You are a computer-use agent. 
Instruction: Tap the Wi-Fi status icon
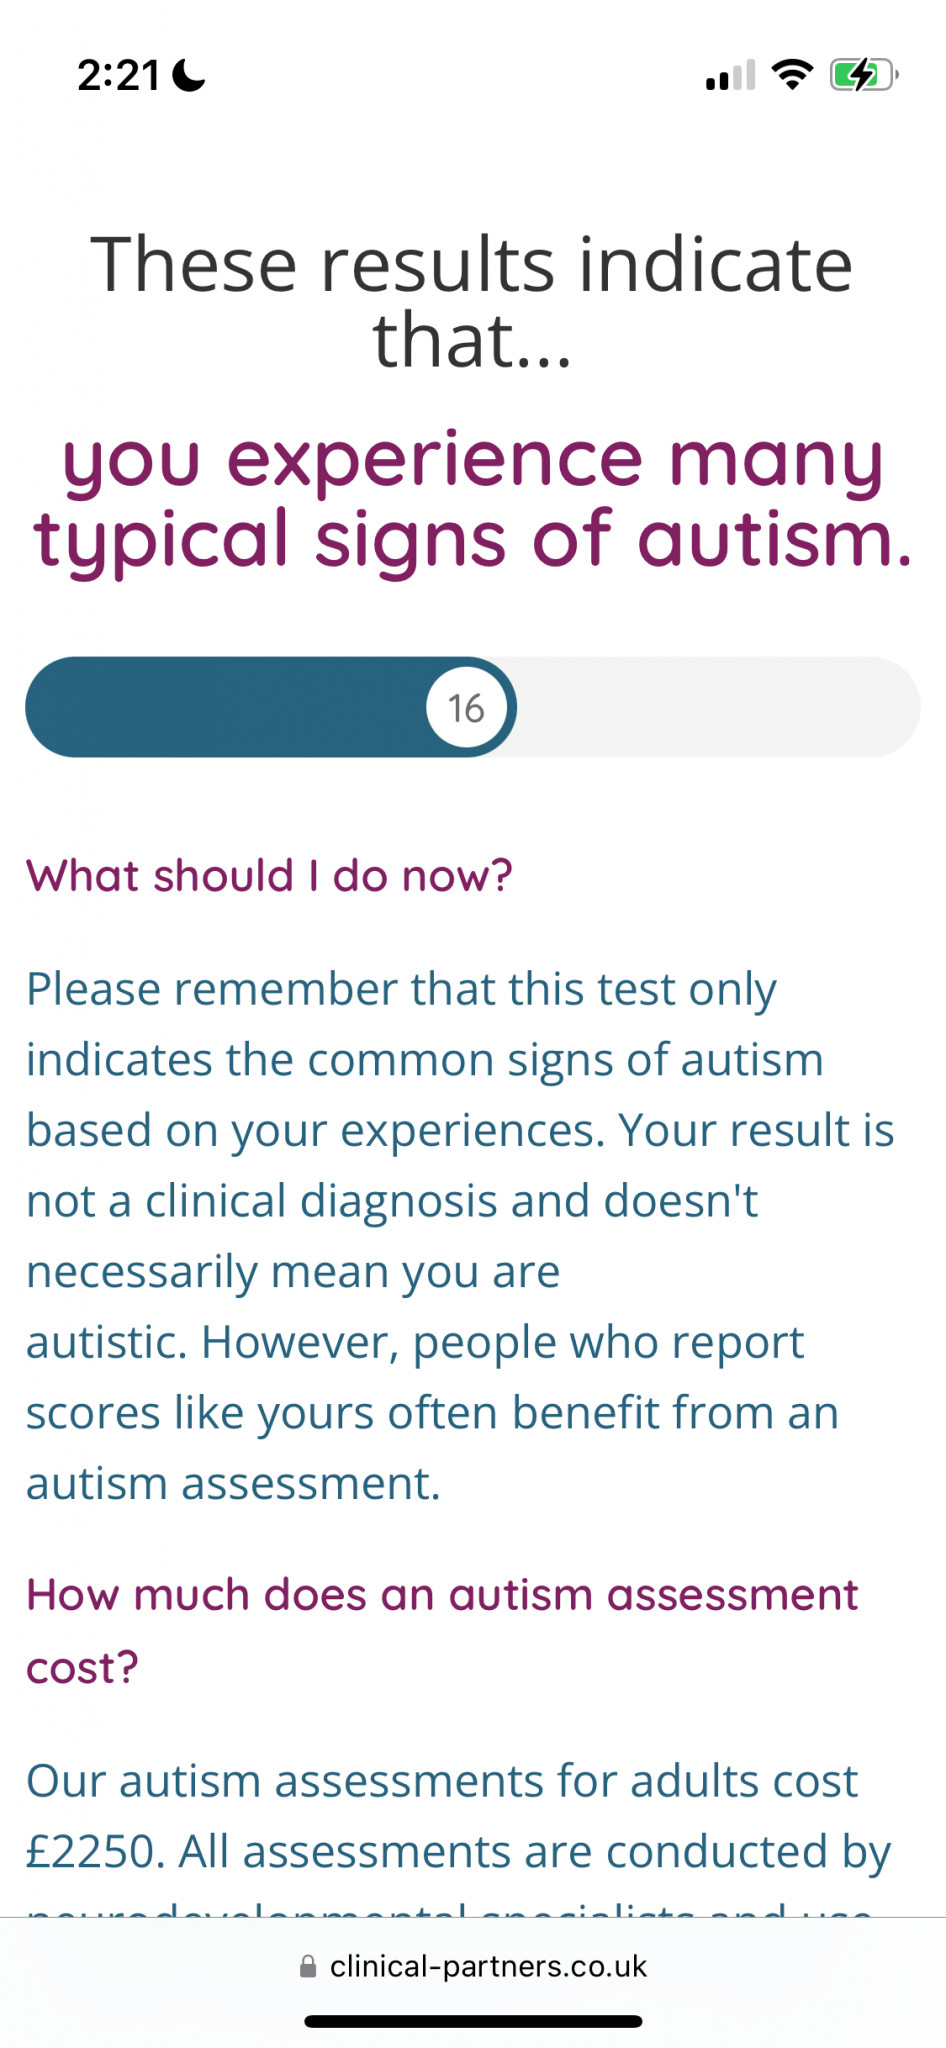792,75
